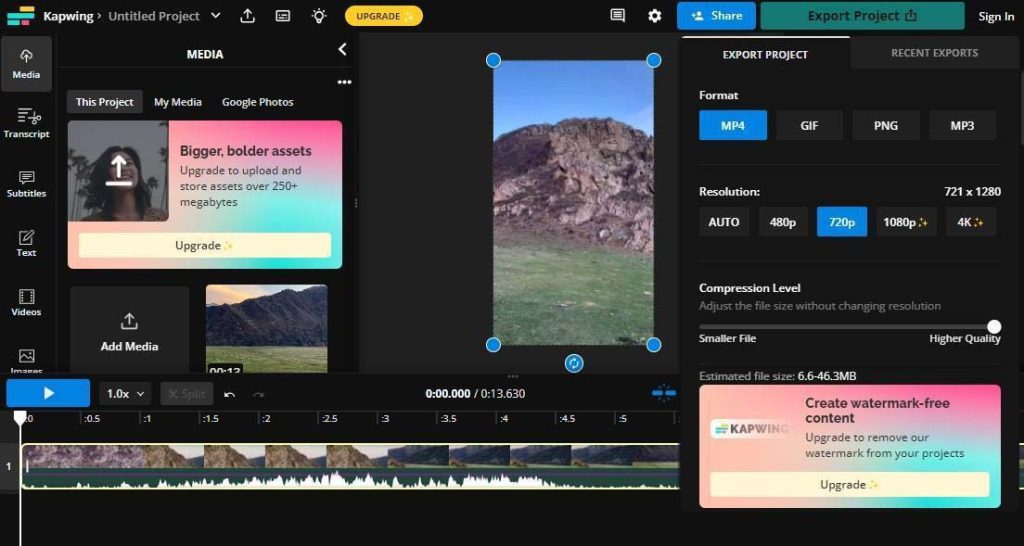
Task: Click the Export Project button
Action: pyautogui.click(x=862, y=16)
